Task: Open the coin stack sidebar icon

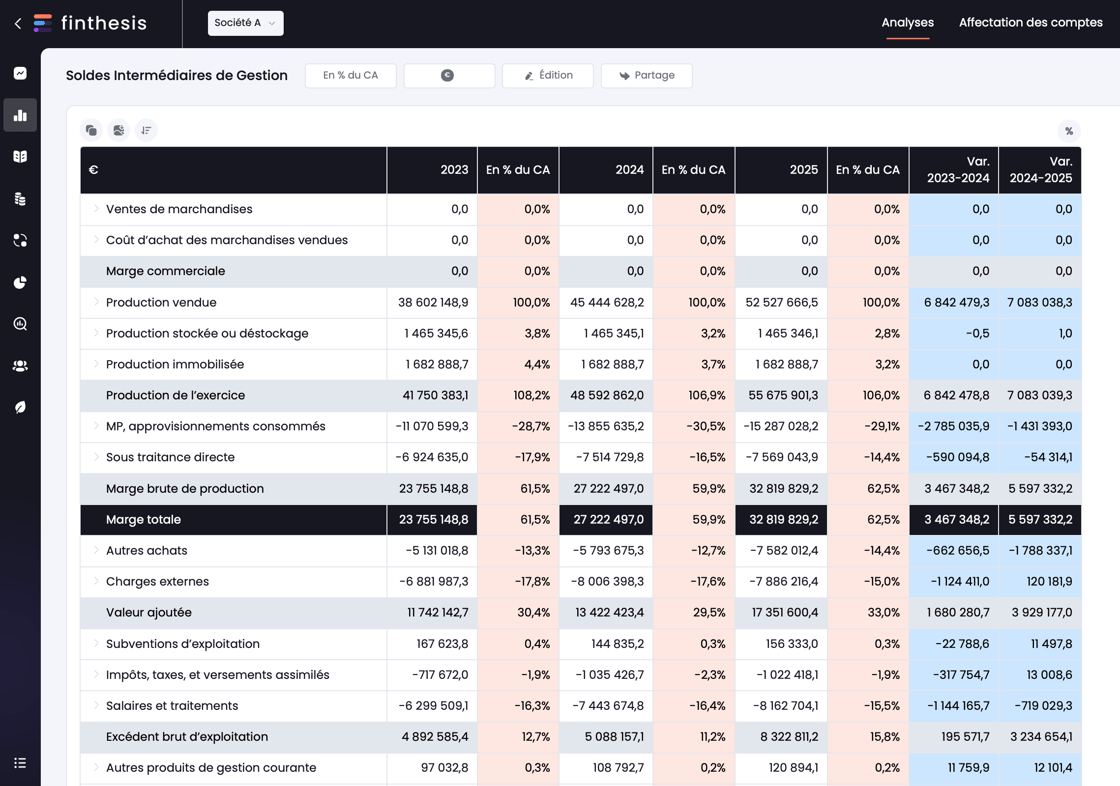Action: click(20, 199)
